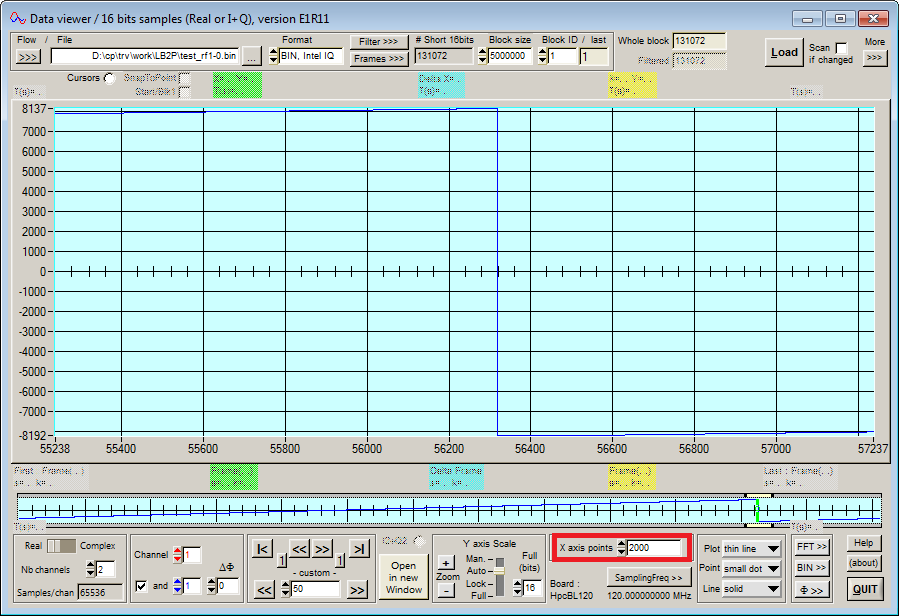Click the overview navigation strip waveform
The width and height of the screenshot is (899, 616).
point(449,509)
